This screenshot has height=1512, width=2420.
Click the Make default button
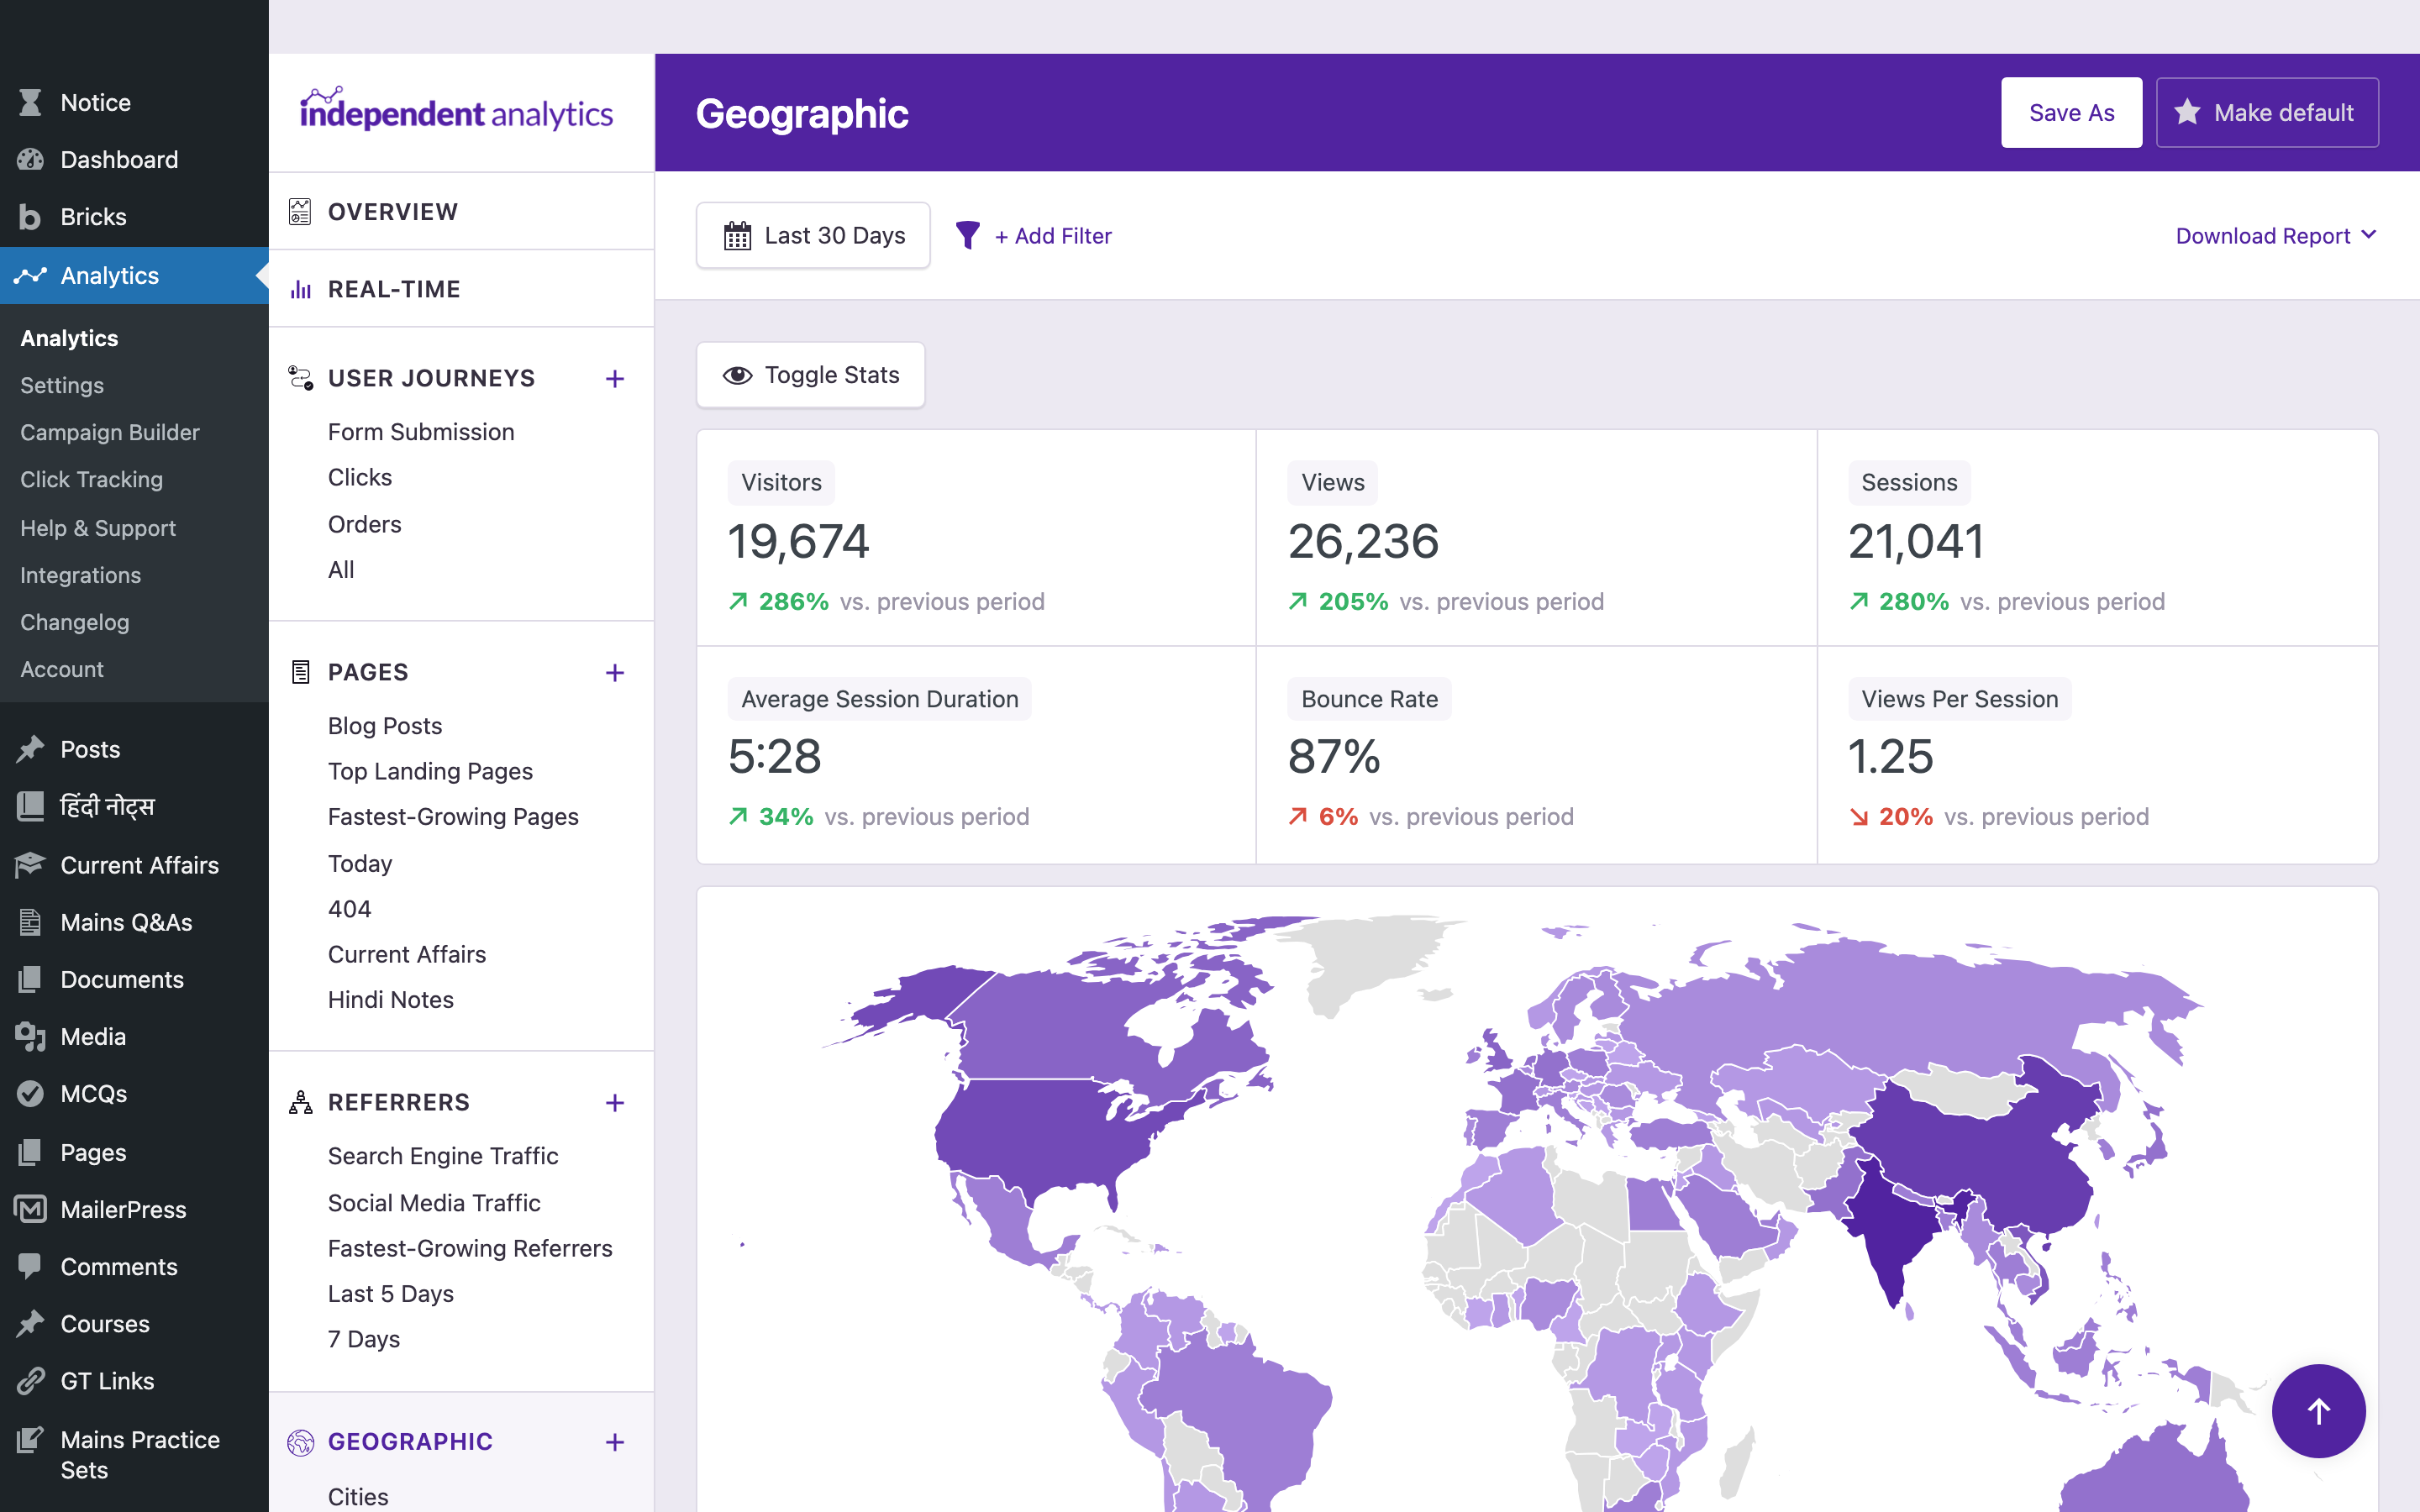click(x=2267, y=112)
